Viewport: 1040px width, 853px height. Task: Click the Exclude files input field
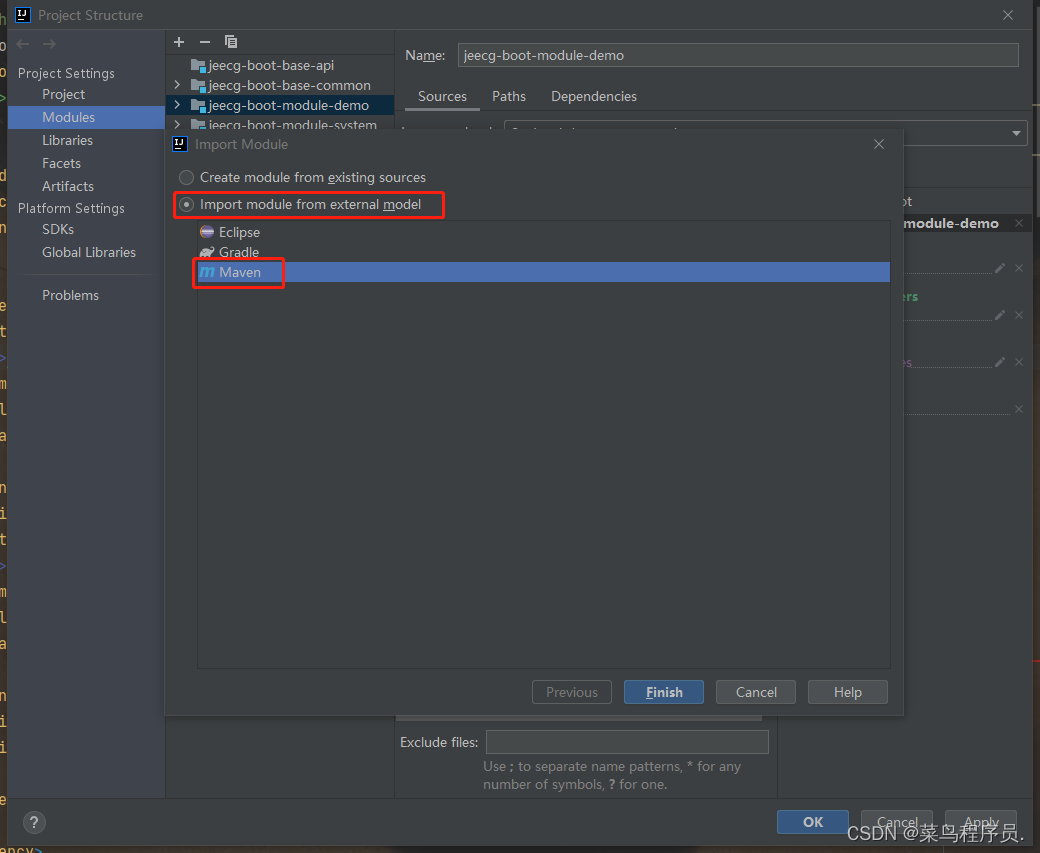click(x=627, y=742)
